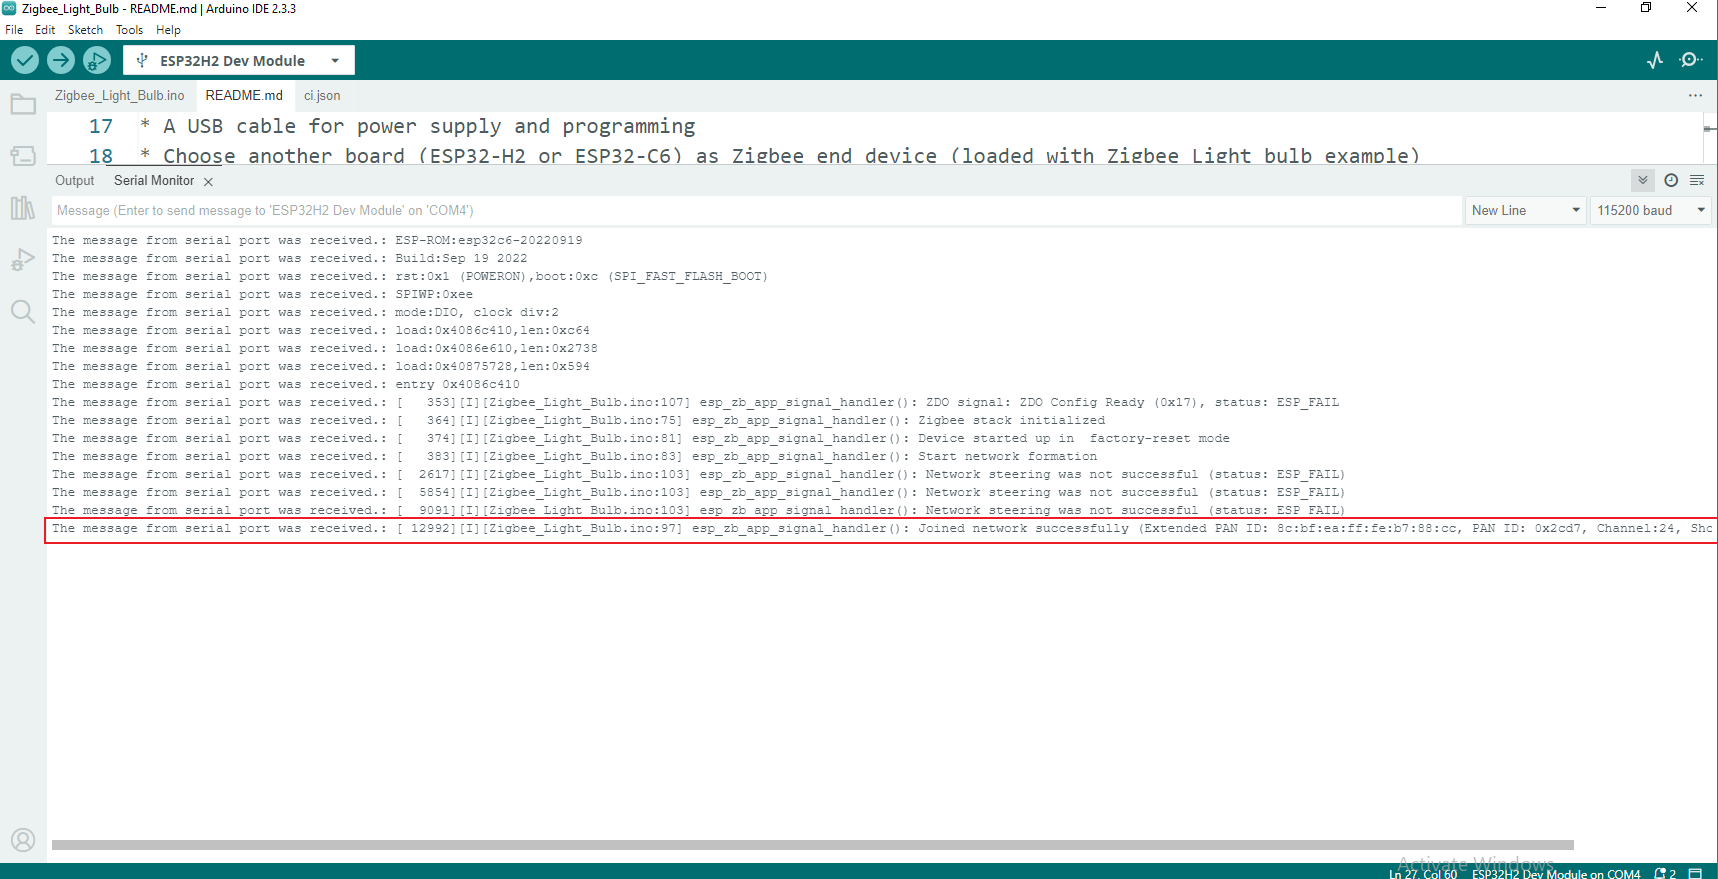This screenshot has height=879, width=1718.
Task: Click 'ESP32H2 Dev Module on COM4' status text
Action: (1556, 874)
